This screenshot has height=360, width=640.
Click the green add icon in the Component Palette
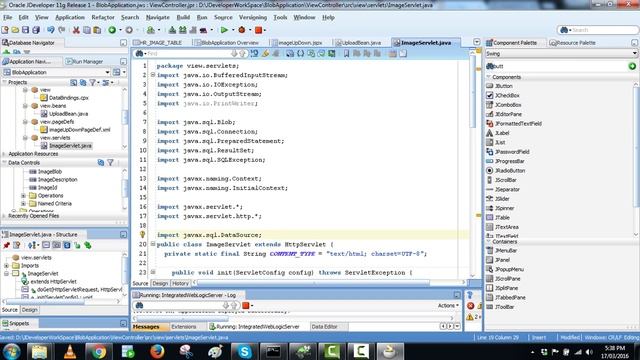[x=632, y=66]
